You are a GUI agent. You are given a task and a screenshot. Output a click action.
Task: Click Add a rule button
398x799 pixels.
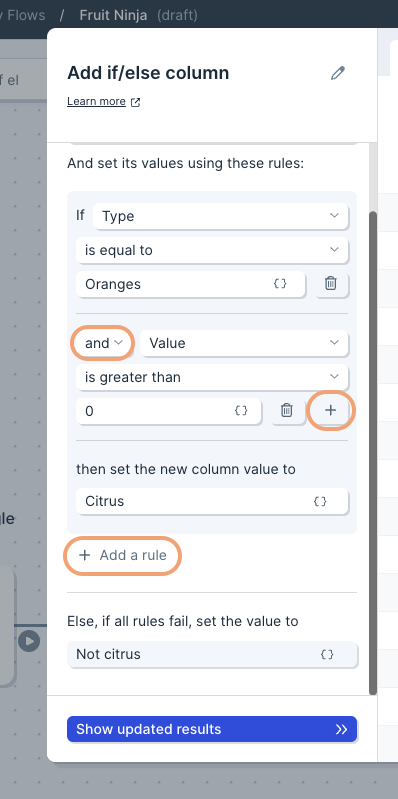pos(123,555)
